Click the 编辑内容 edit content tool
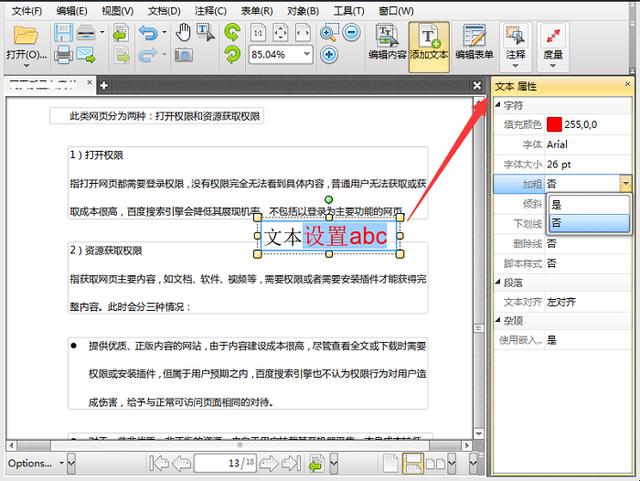Image resolution: width=640 pixels, height=481 pixels. click(x=387, y=43)
